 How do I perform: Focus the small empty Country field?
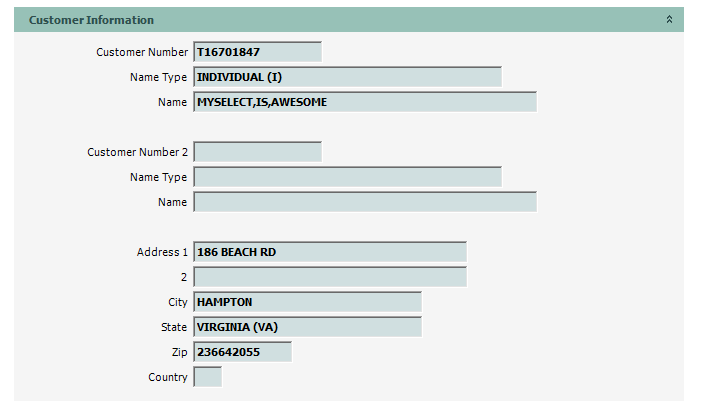208,377
